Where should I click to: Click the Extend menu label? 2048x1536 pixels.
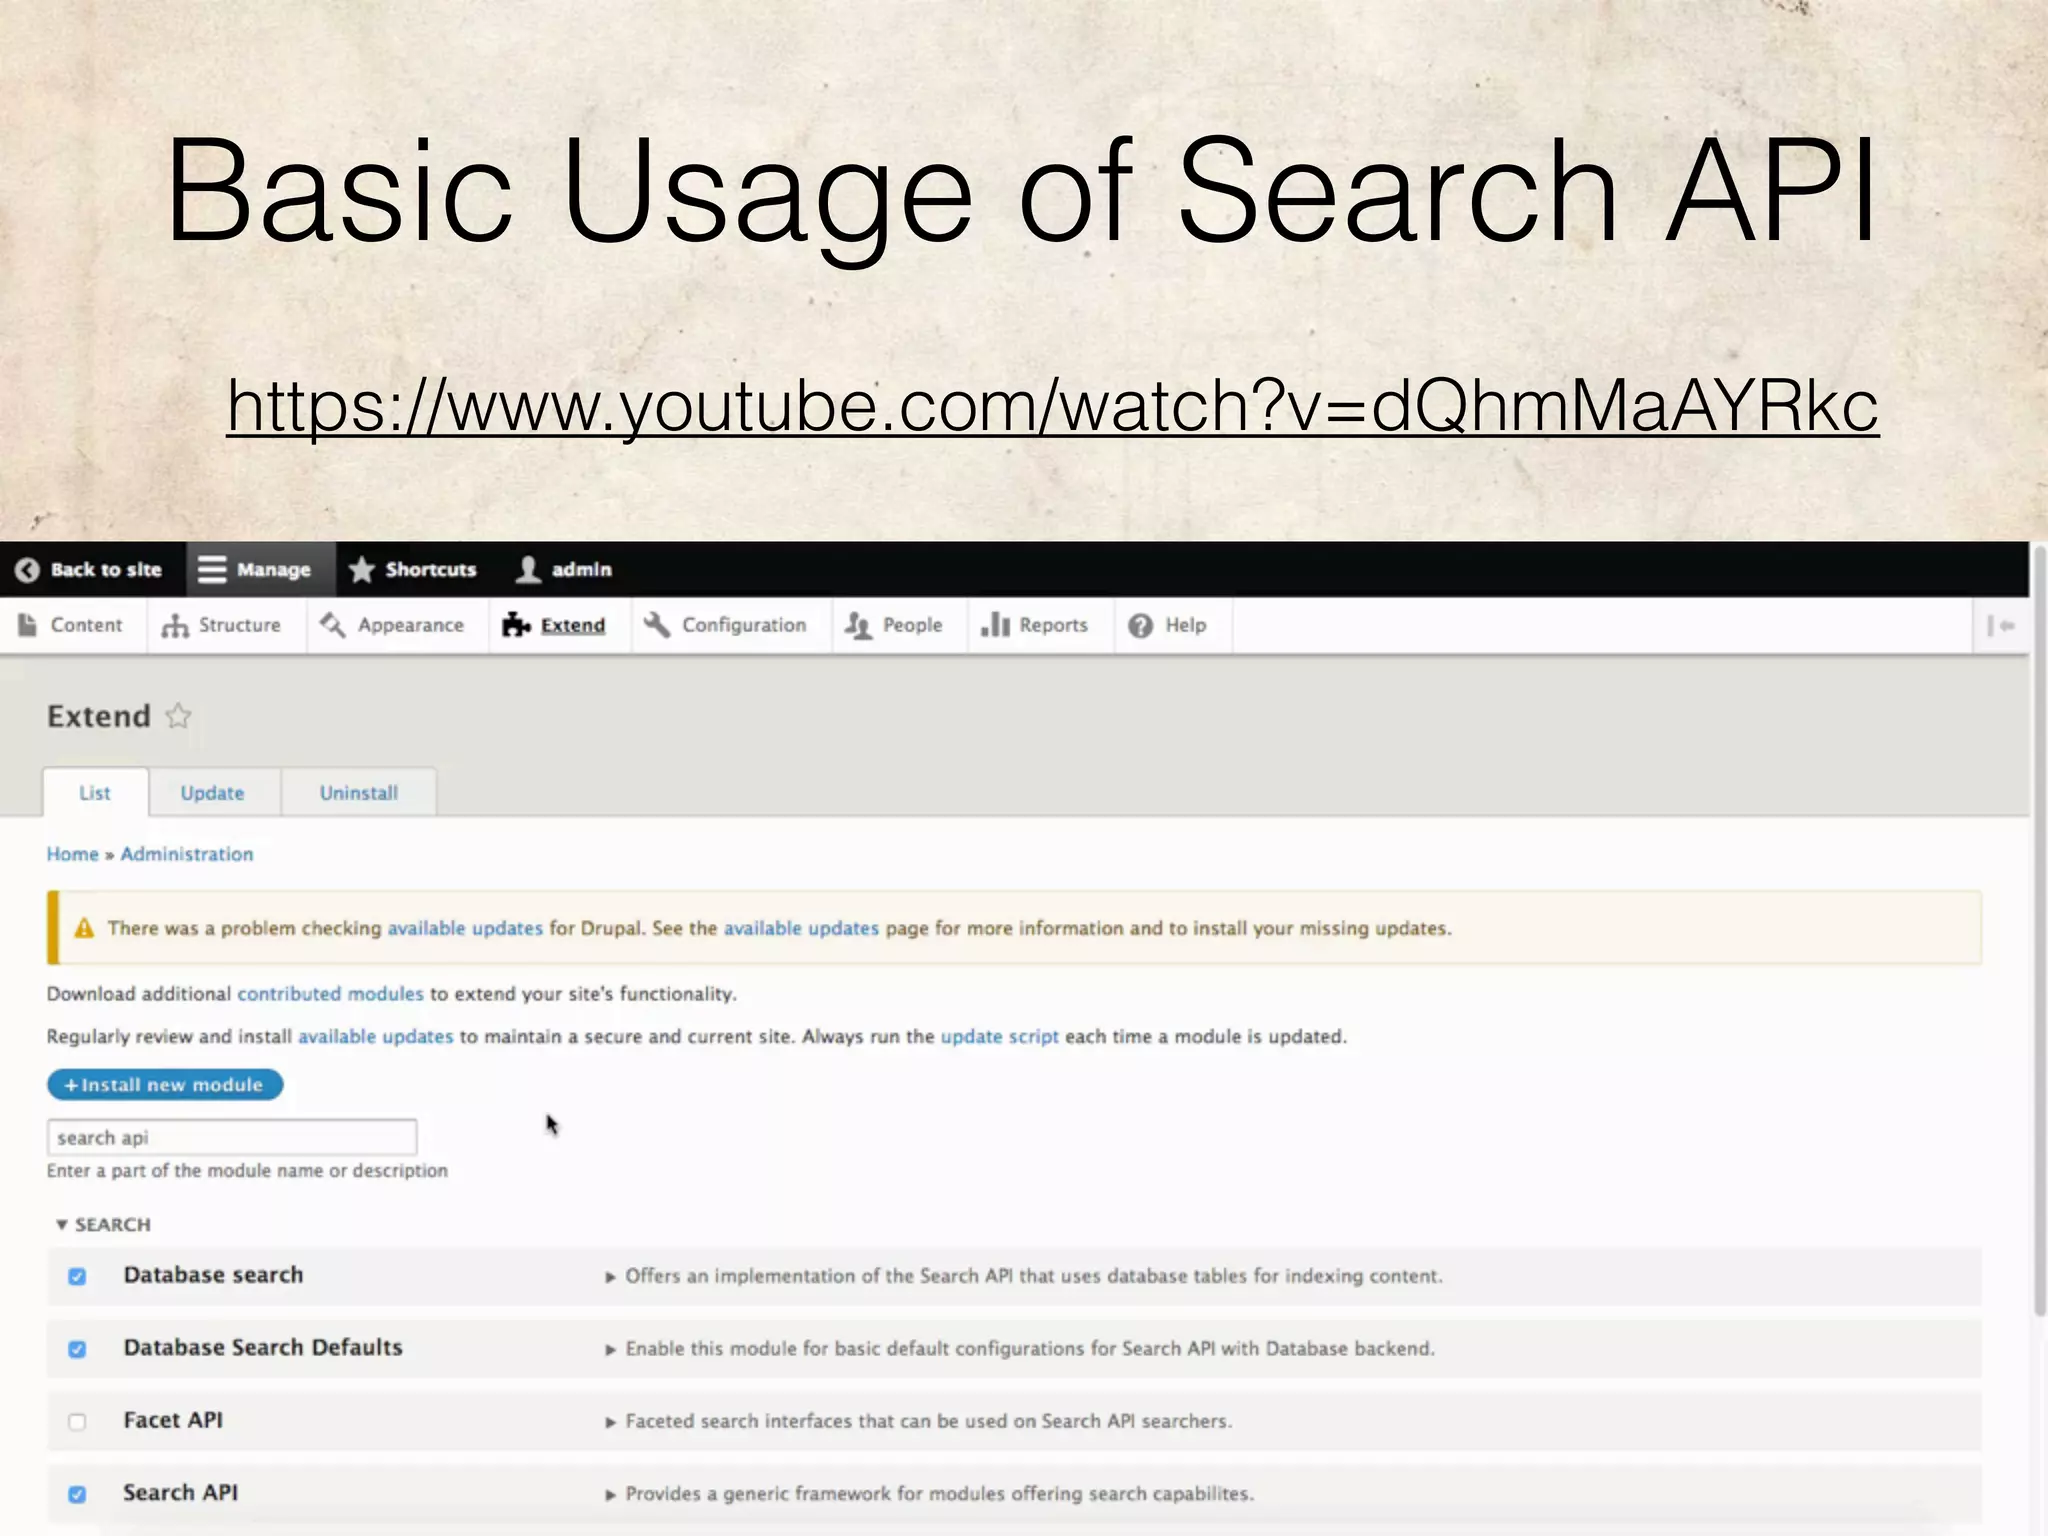573,626
